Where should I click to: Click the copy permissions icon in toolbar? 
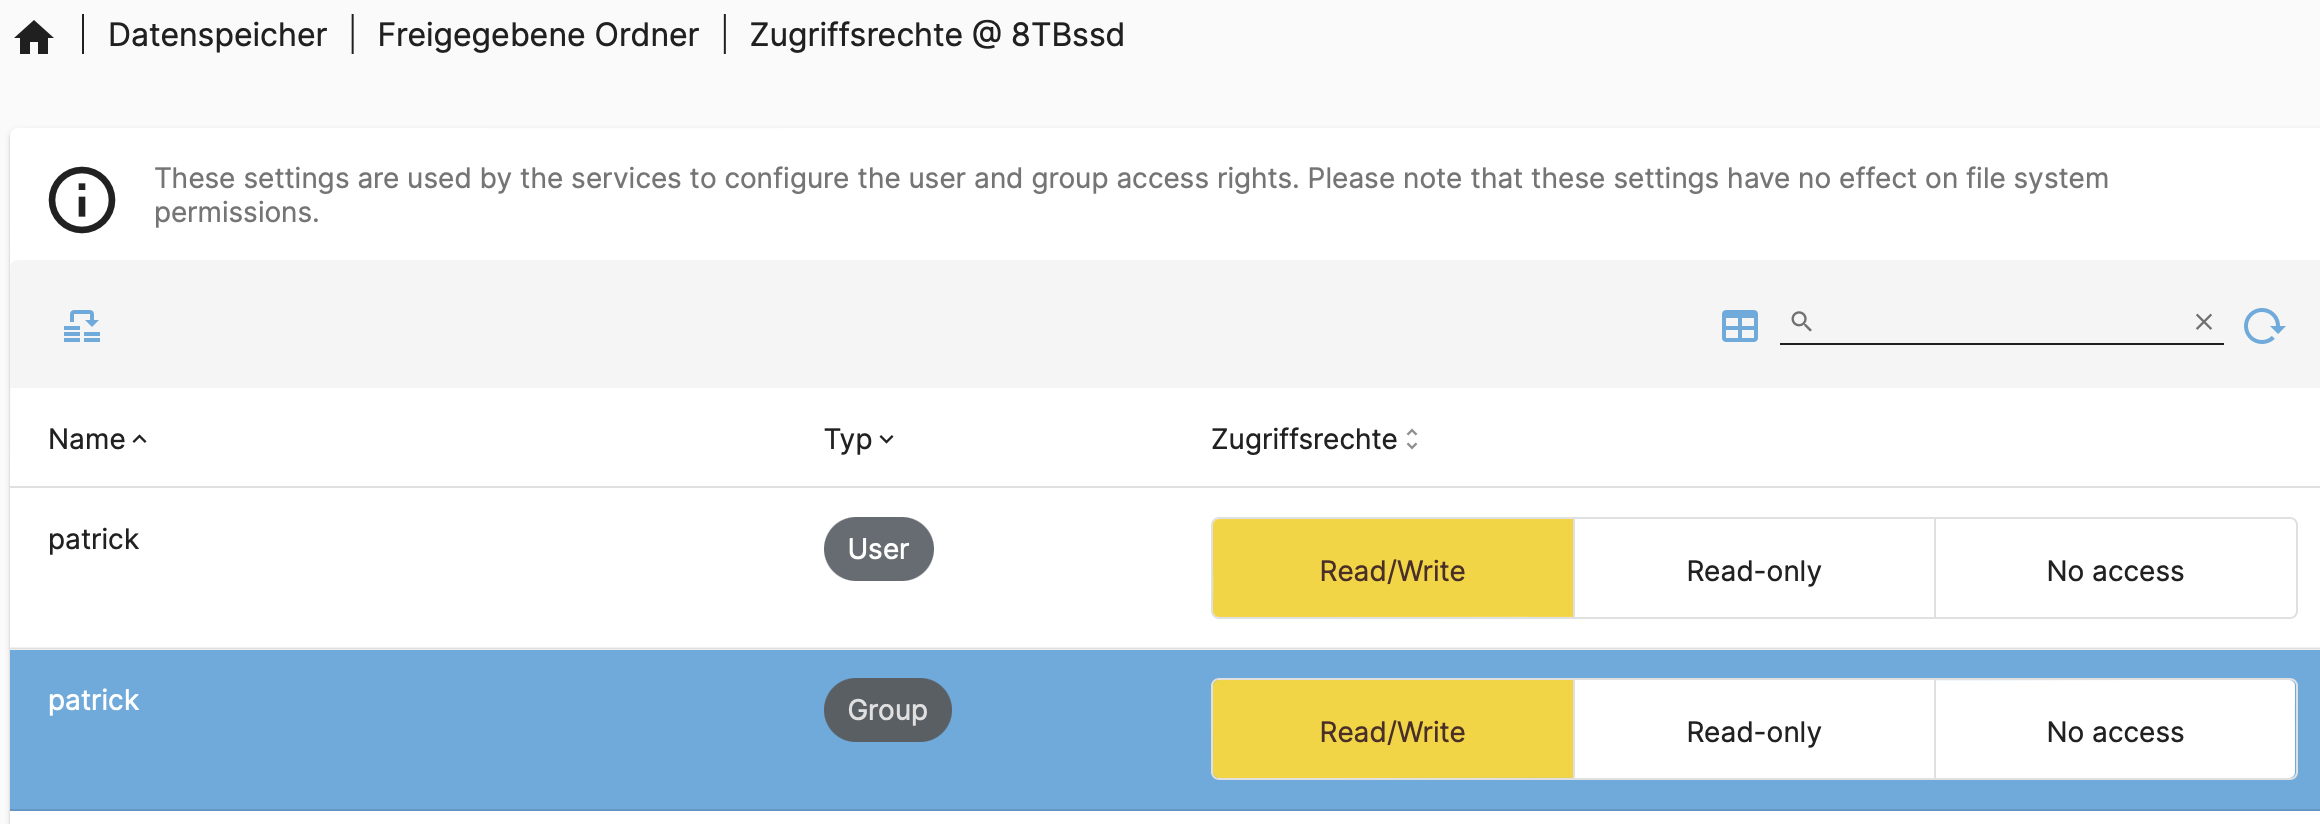pyautogui.click(x=81, y=326)
